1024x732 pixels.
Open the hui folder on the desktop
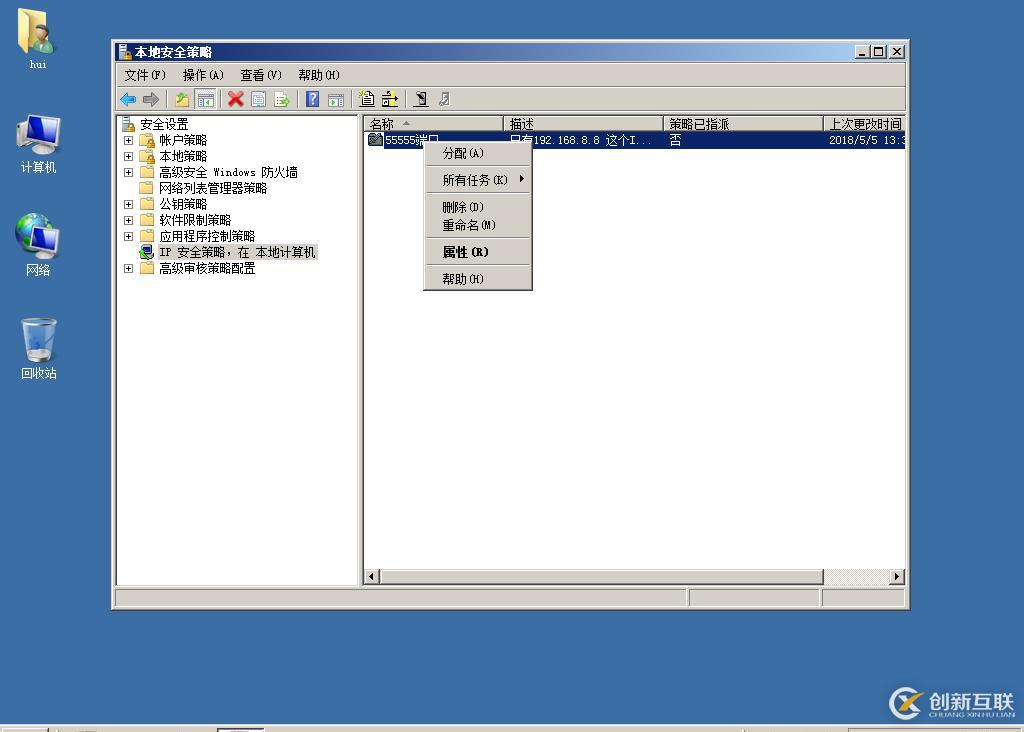(x=37, y=38)
